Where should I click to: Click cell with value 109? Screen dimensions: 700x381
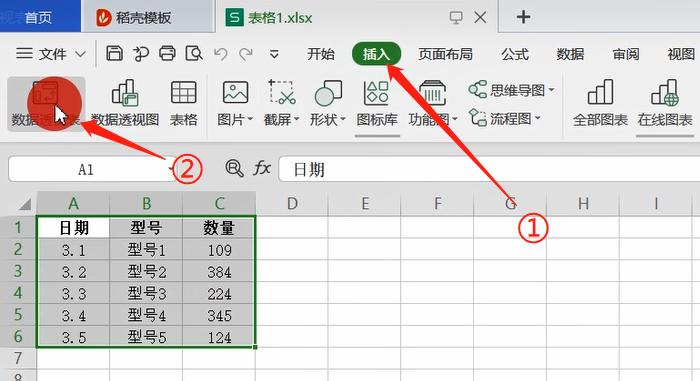219,250
